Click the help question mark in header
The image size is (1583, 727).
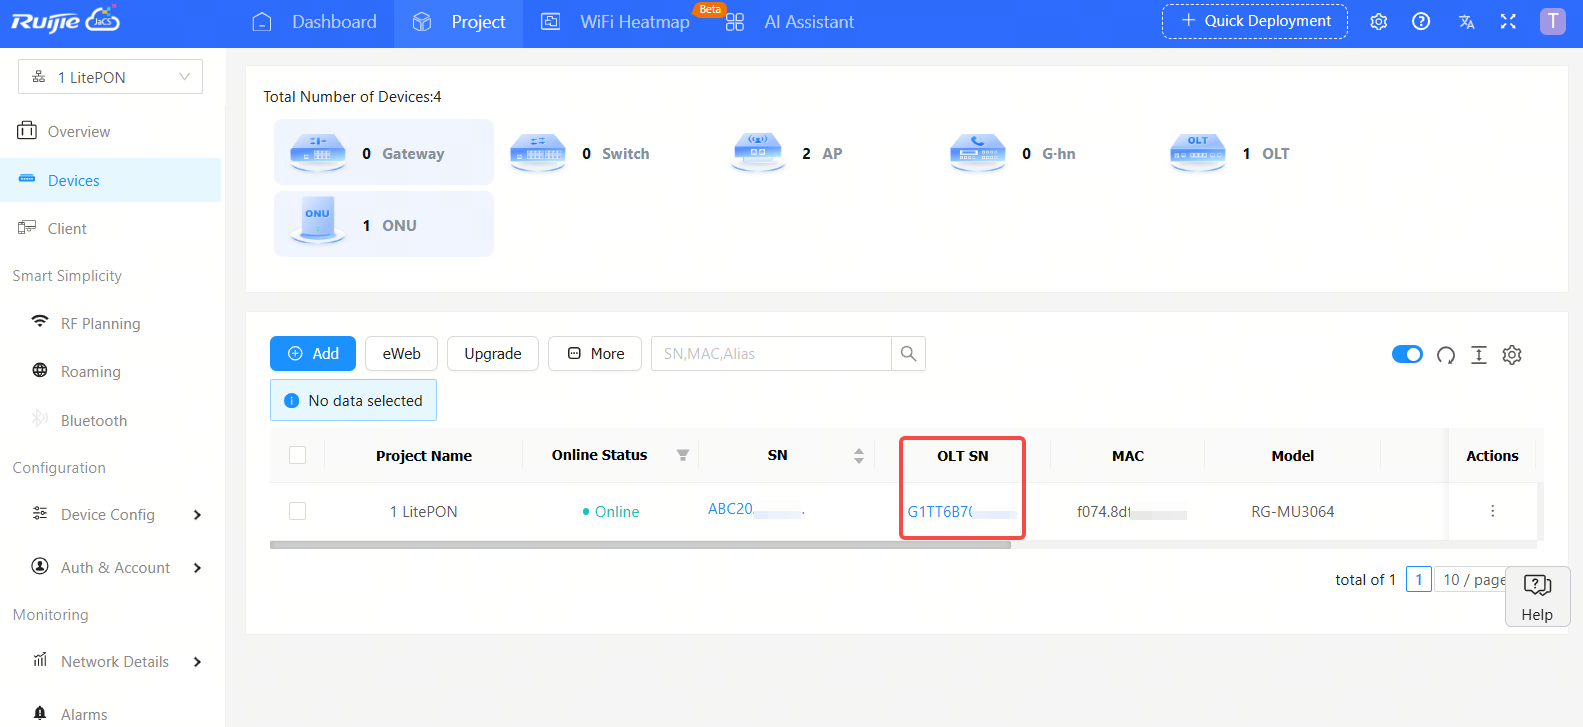pyautogui.click(x=1421, y=22)
